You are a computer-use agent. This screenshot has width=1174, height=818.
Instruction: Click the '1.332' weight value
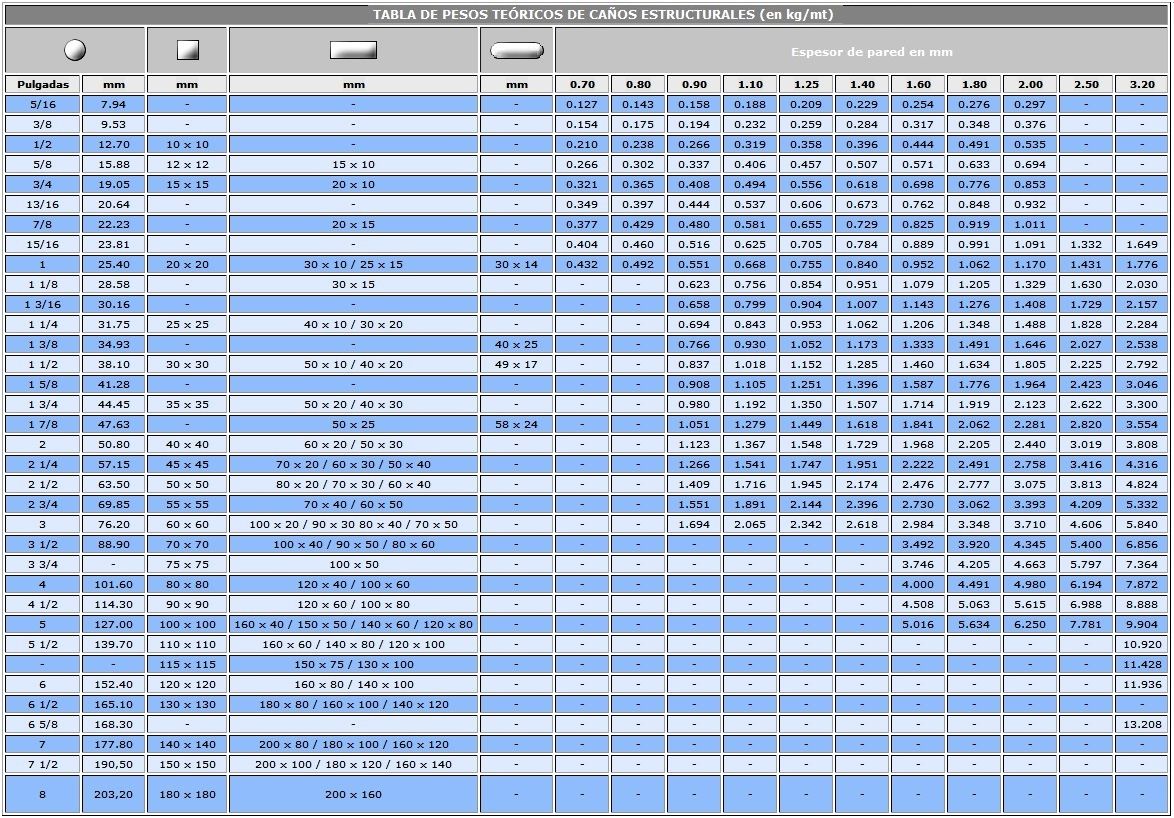(x=1086, y=245)
